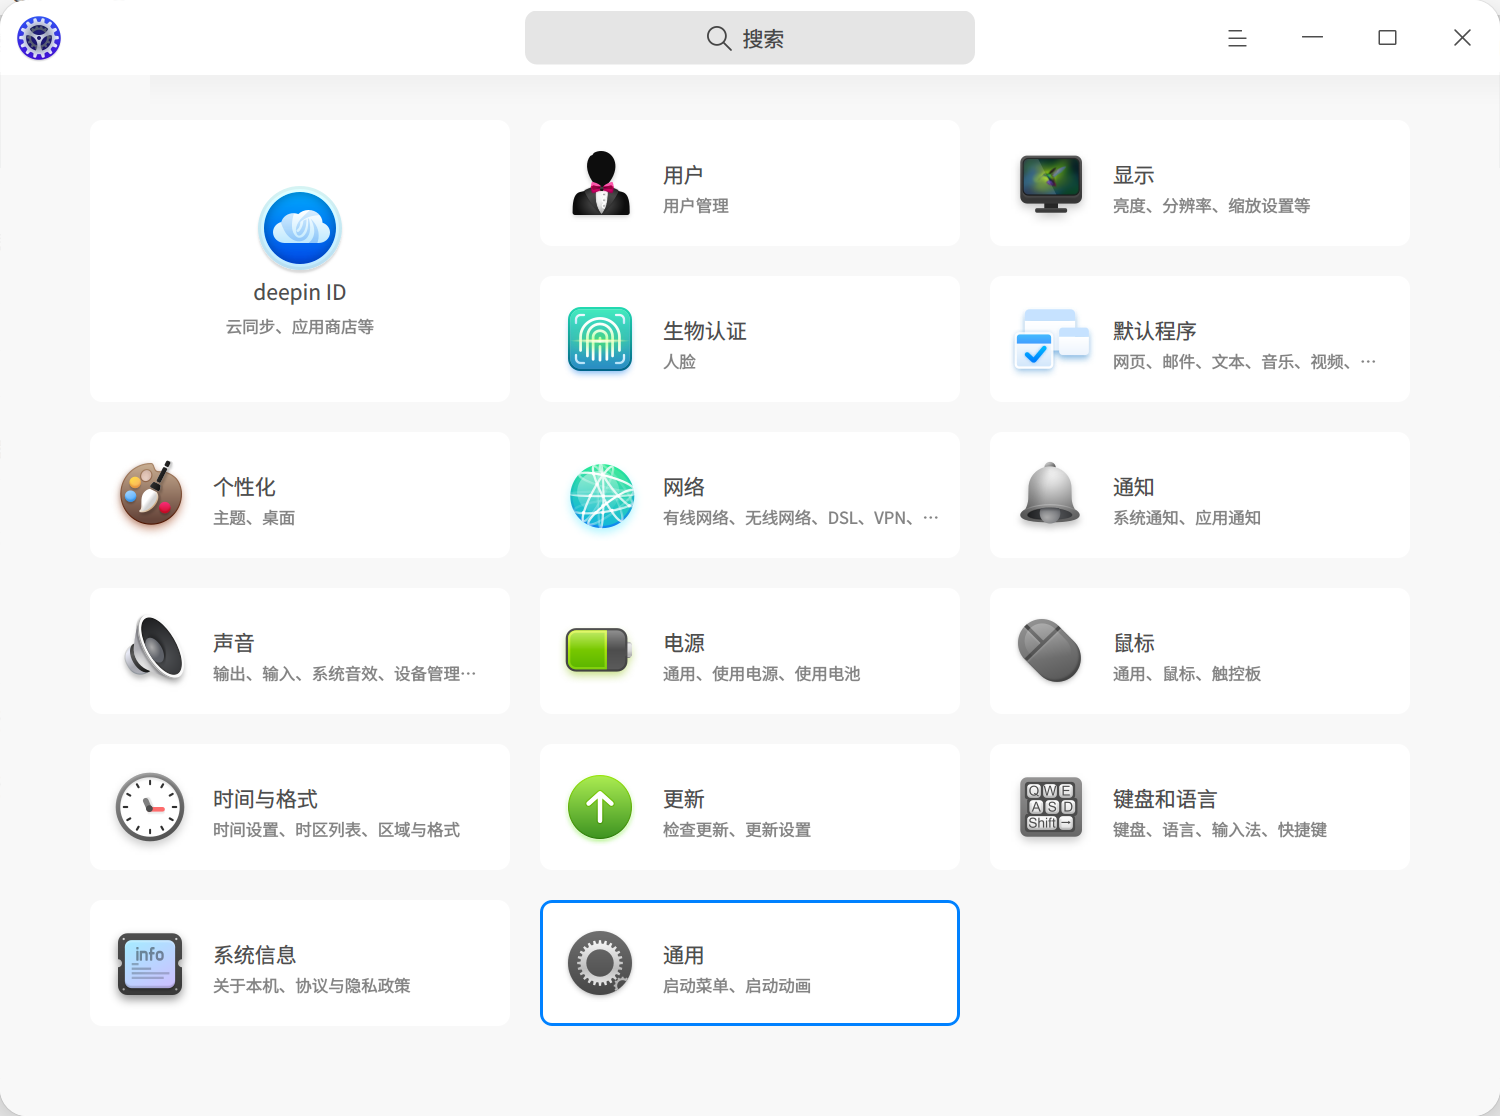Open 系统通知、应用通知 description
Screen dimensions: 1500x1116
point(1187,518)
